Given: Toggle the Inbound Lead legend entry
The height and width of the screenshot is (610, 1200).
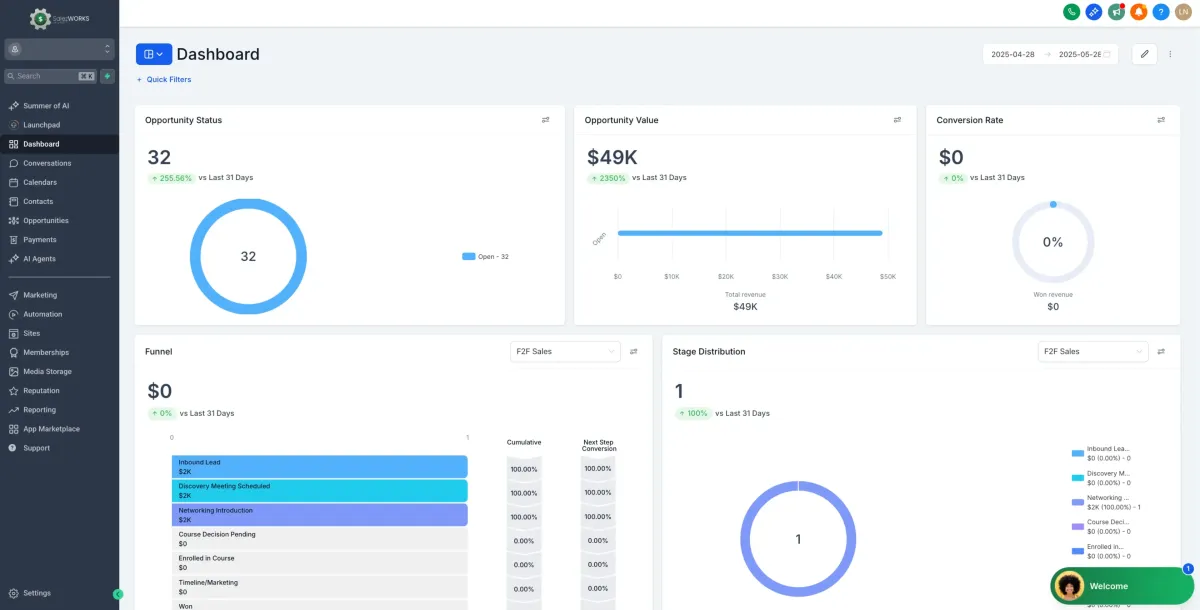Looking at the screenshot, I should (1101, 454).
